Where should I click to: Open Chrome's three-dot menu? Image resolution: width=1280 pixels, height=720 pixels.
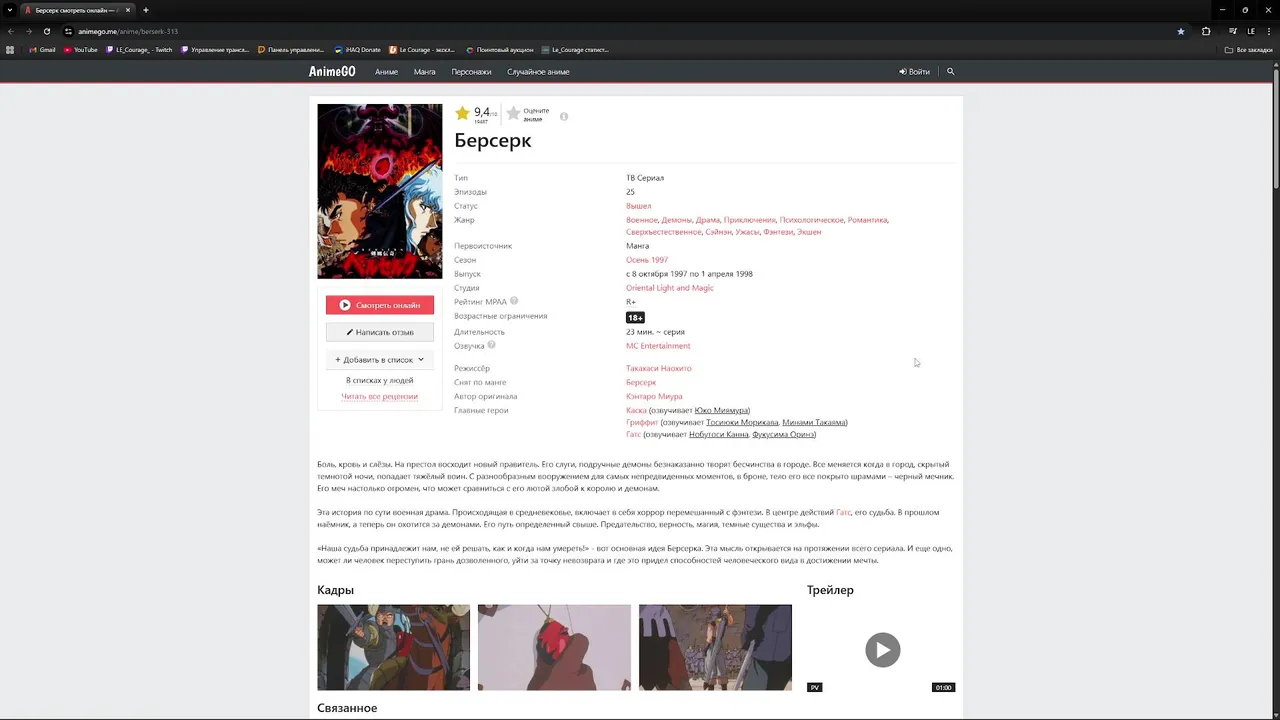1269,31
